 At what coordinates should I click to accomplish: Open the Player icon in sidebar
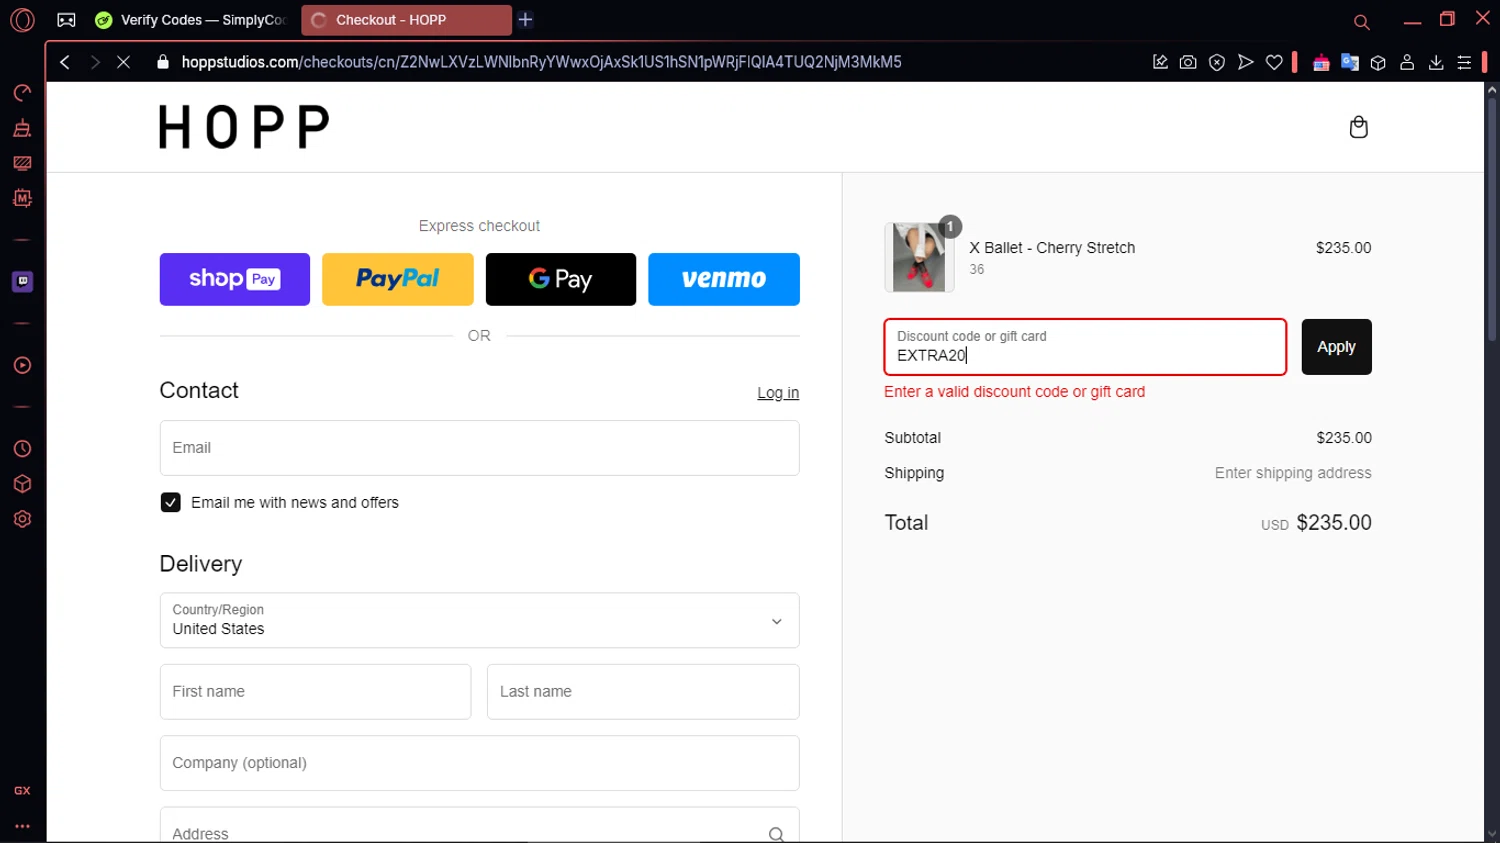(x=22, y=365)
